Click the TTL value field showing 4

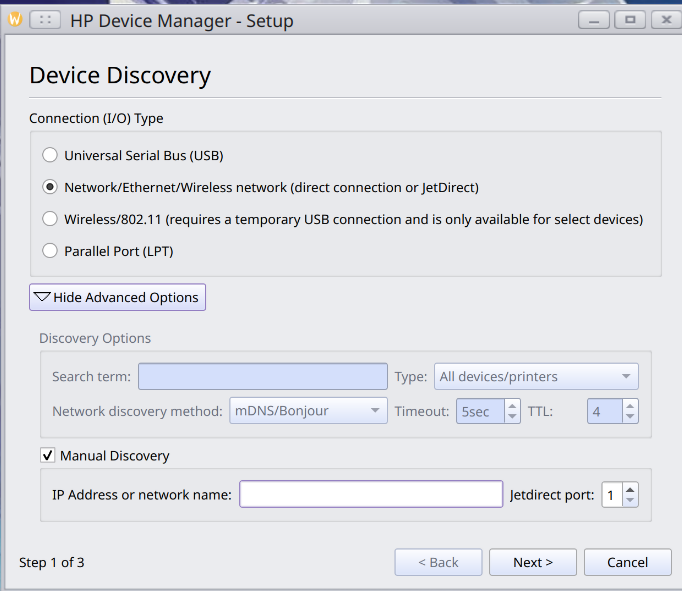click(x=605, y=411)
